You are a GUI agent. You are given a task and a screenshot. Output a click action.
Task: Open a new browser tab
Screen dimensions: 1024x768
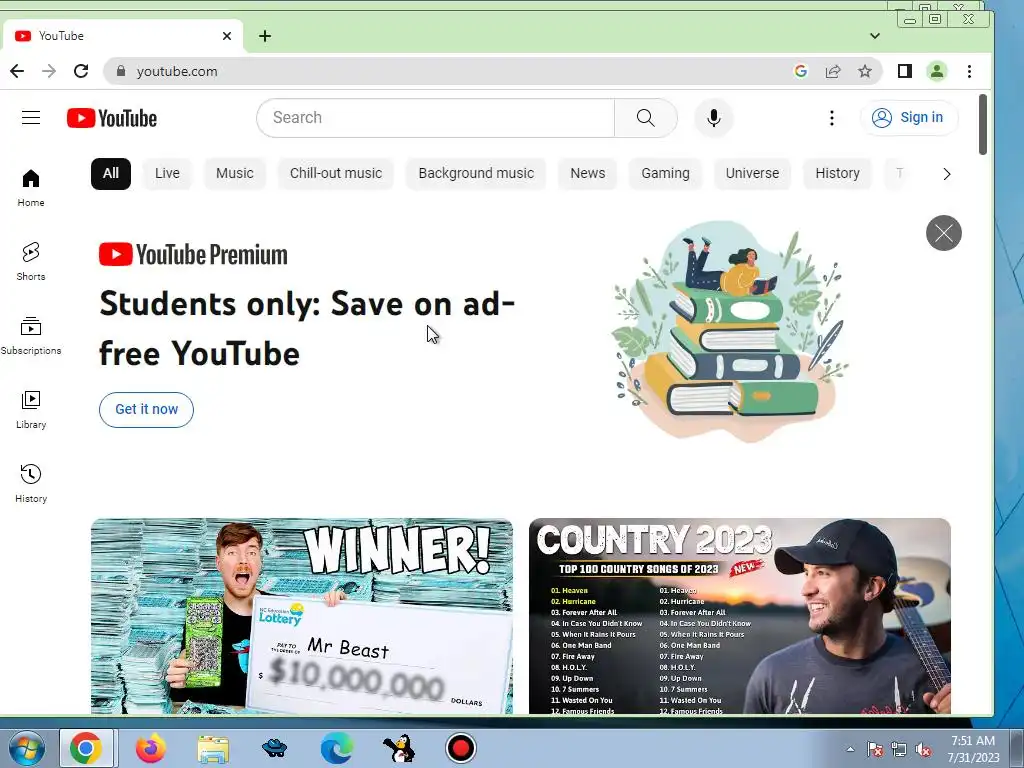tap(264, 36)
